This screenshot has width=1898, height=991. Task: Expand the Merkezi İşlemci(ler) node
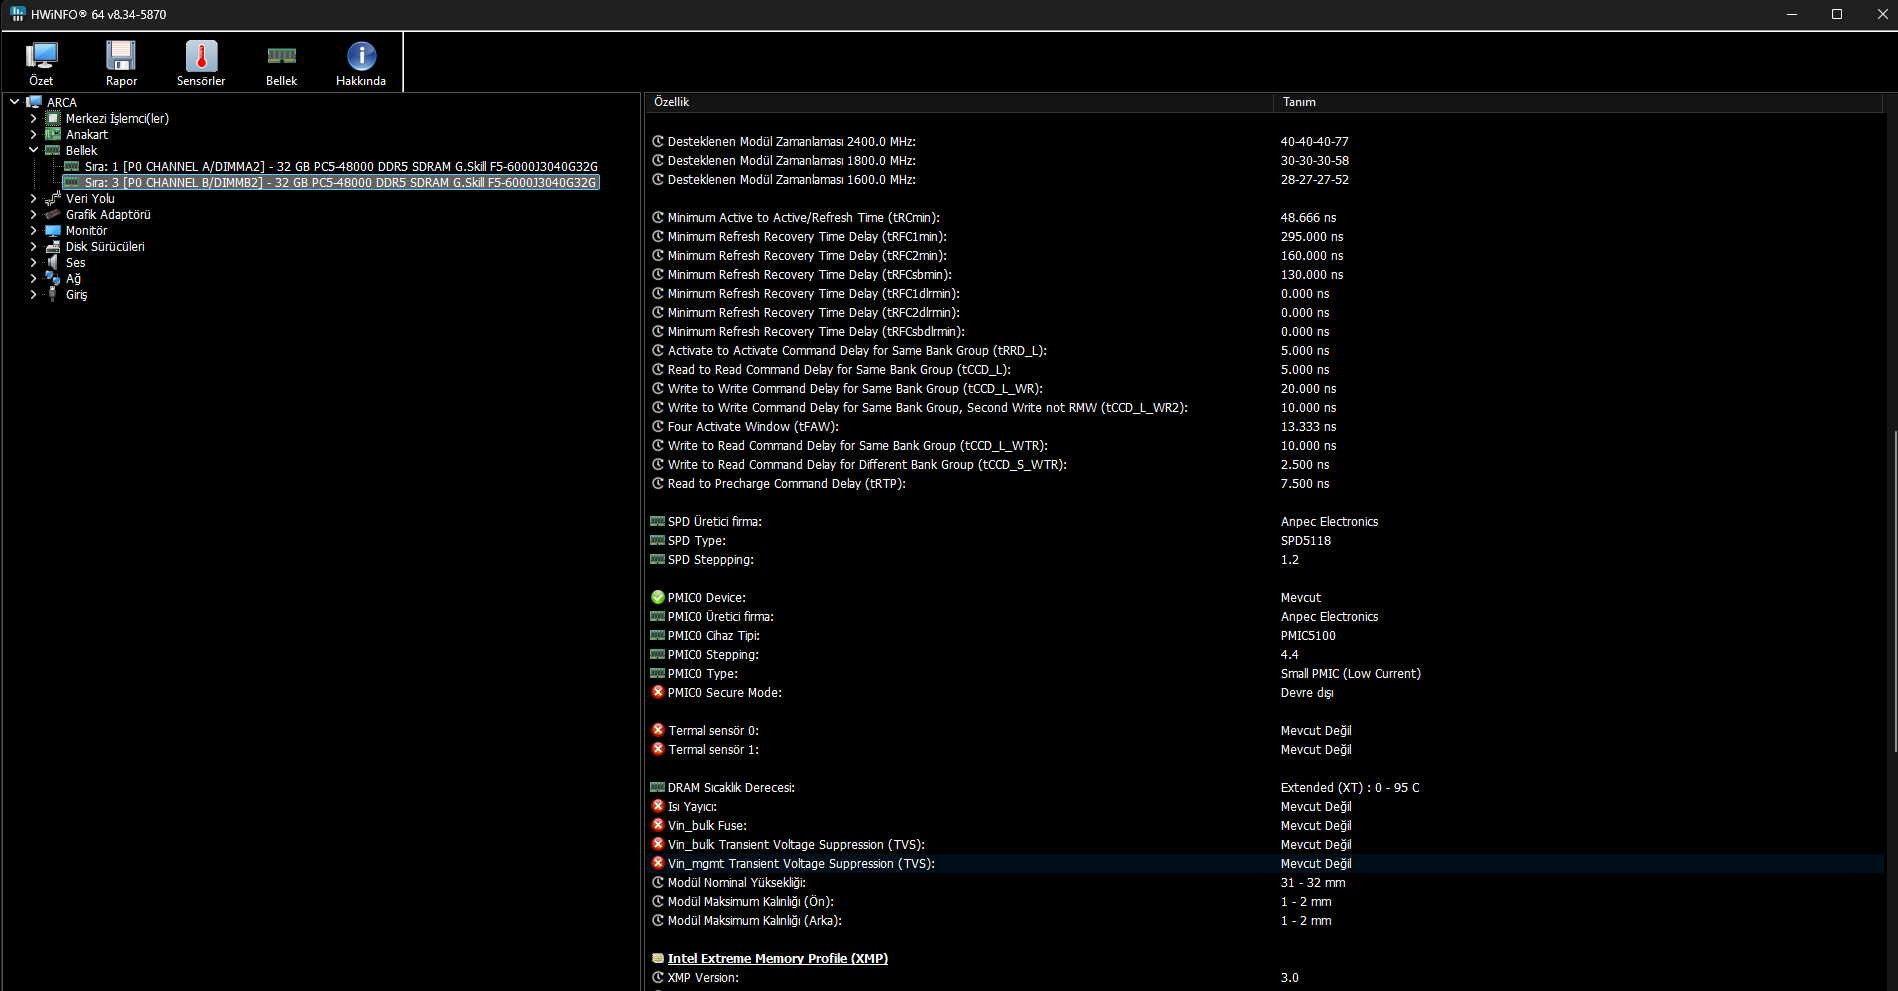pos(33,118)
